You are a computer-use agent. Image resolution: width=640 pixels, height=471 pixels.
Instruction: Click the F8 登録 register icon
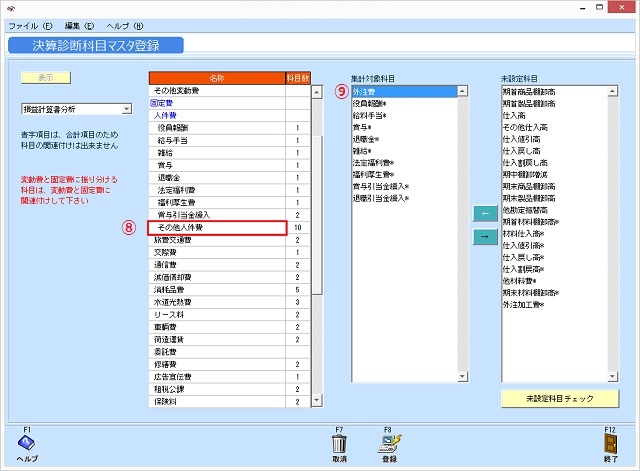click(389, 444)
